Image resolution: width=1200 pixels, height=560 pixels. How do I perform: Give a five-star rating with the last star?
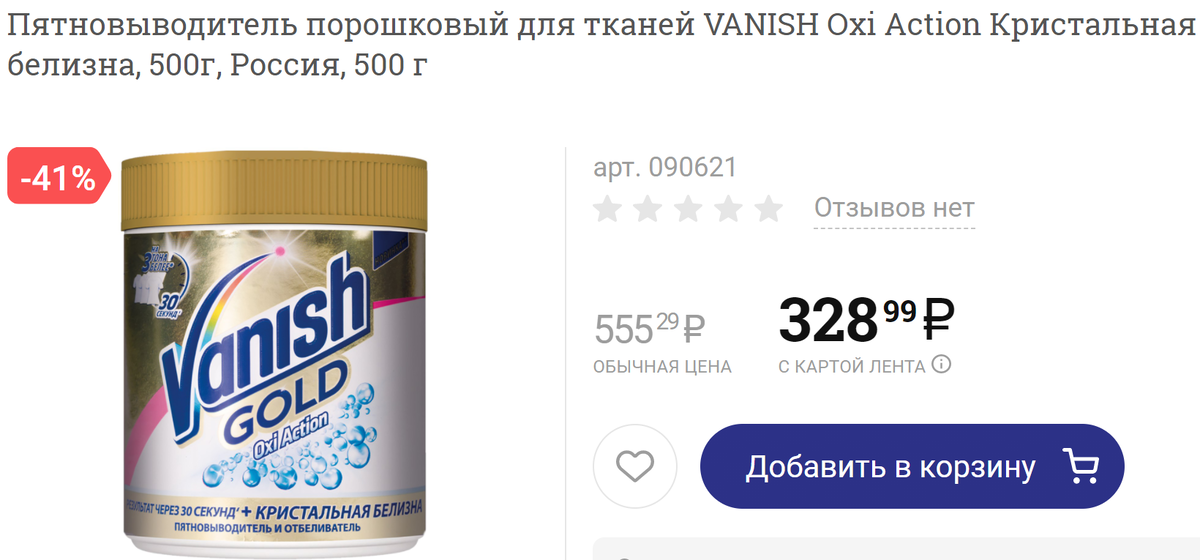click(x=768, y=208)
